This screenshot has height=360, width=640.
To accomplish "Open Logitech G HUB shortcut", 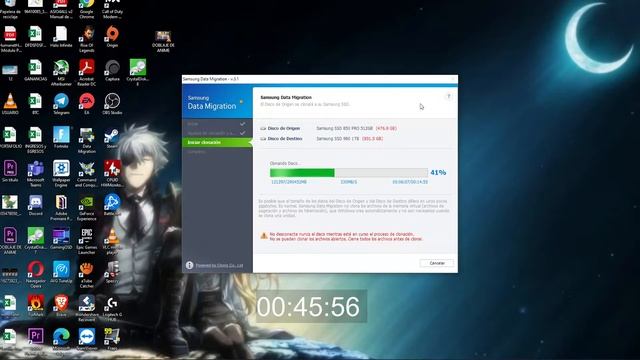I will tap(112, 309).
